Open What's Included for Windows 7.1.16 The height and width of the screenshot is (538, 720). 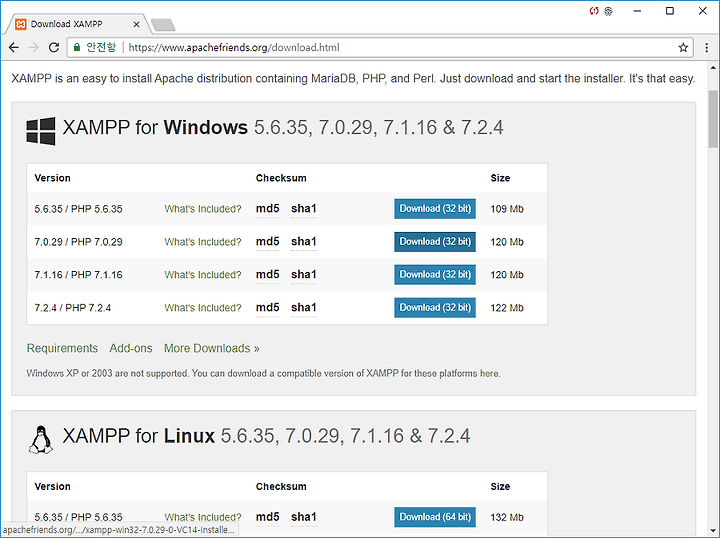tap(202, 275)
